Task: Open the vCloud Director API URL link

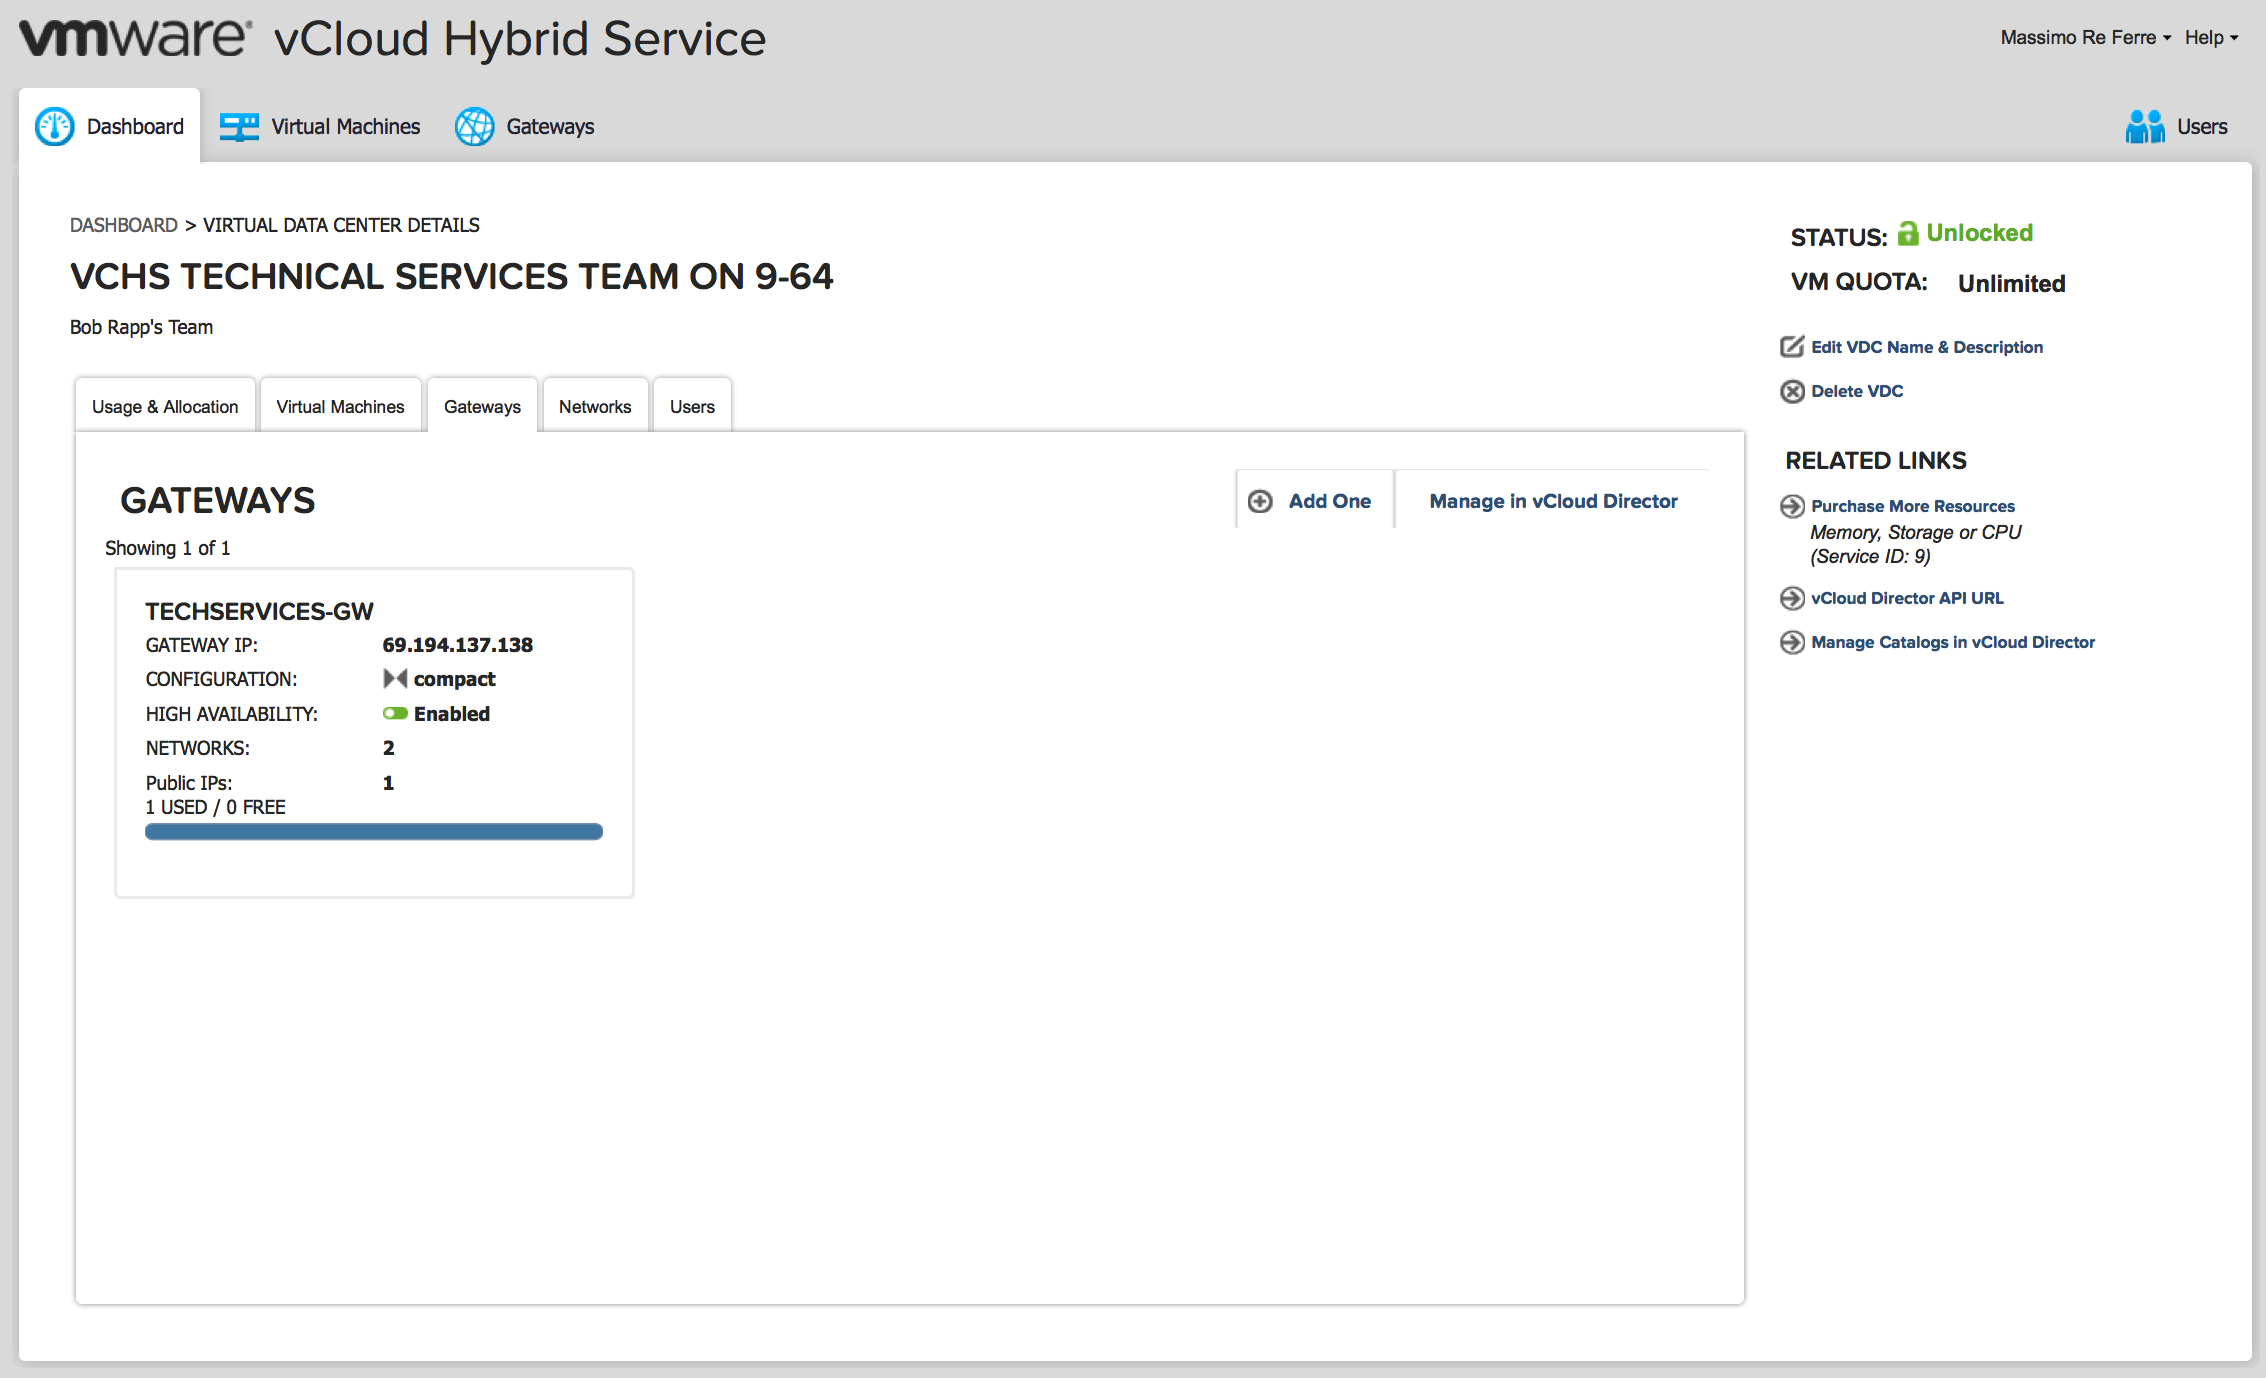Action: 1907,598
